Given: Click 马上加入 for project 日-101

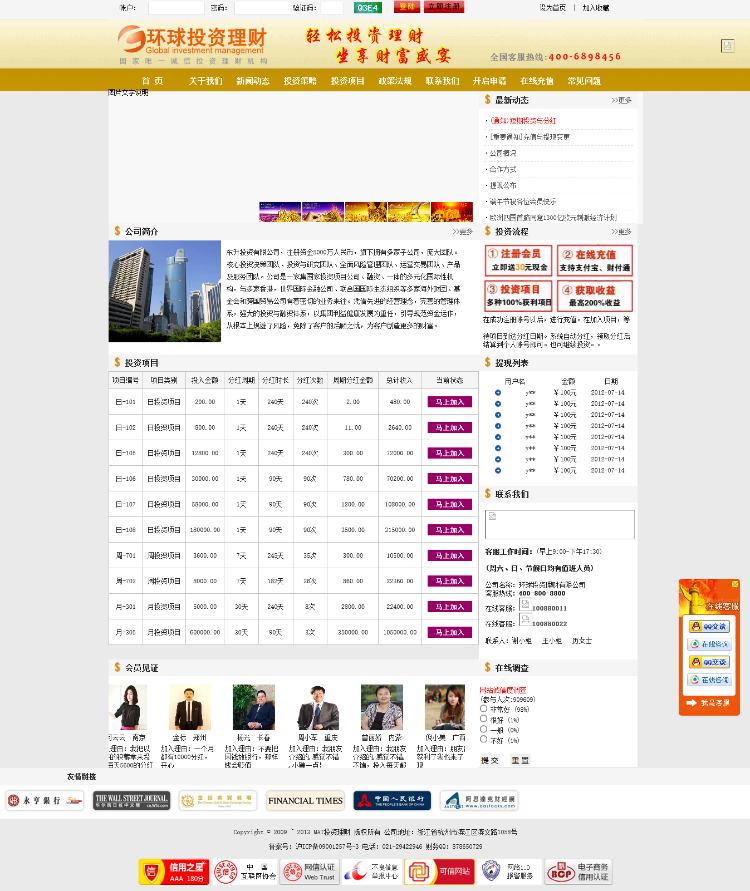Looking at the screenshot, I should tap(449, 402).
